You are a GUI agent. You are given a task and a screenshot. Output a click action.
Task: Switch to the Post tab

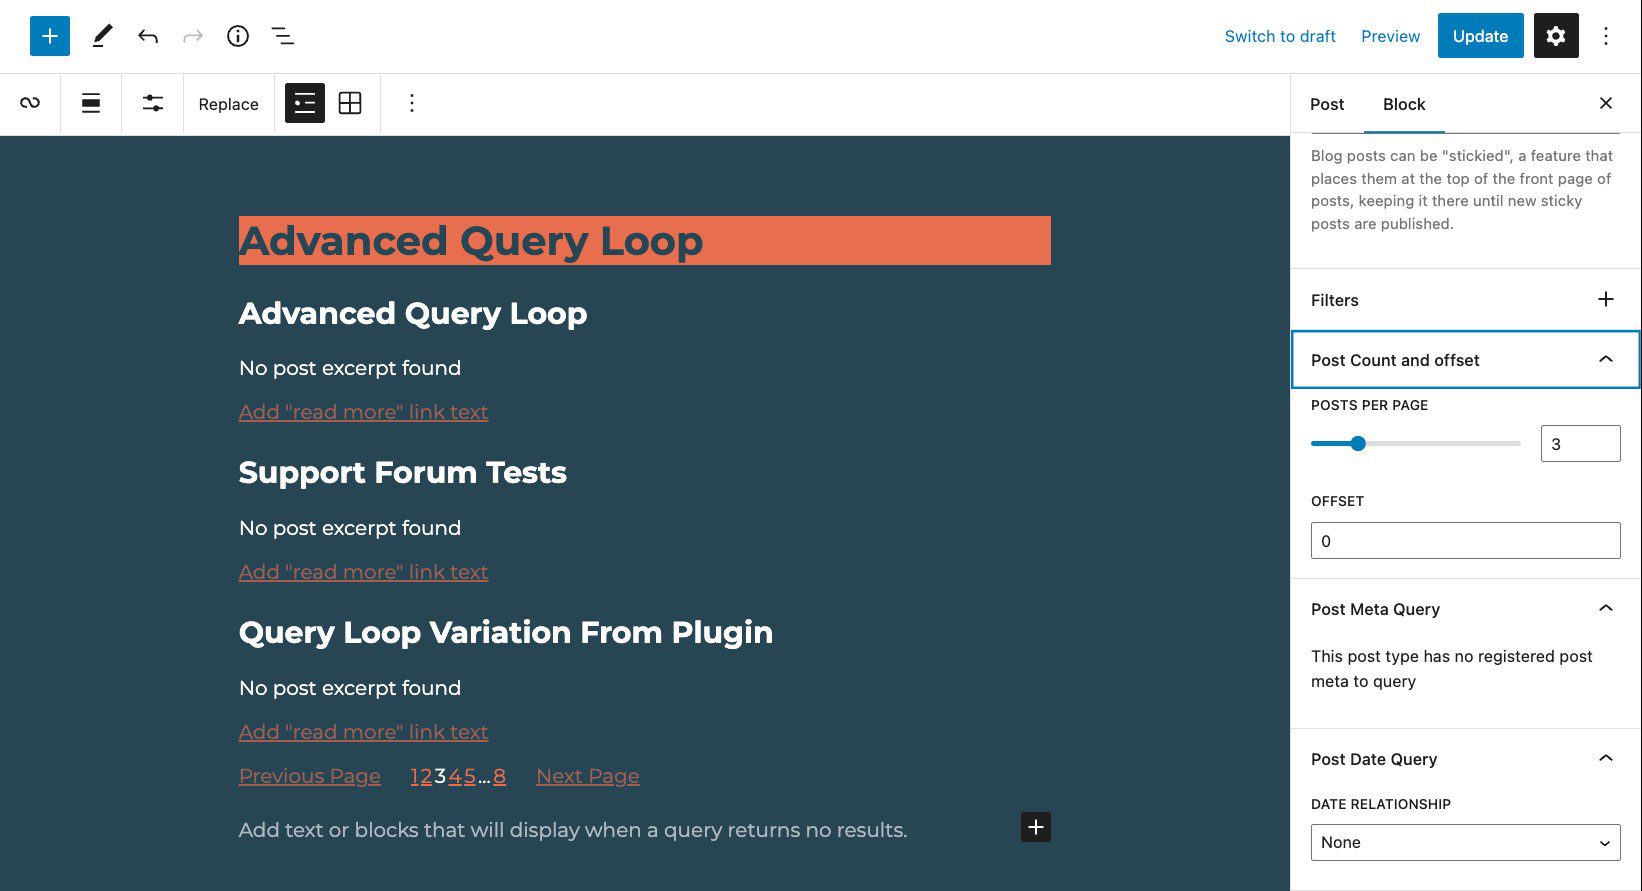tap(1327, 104)
